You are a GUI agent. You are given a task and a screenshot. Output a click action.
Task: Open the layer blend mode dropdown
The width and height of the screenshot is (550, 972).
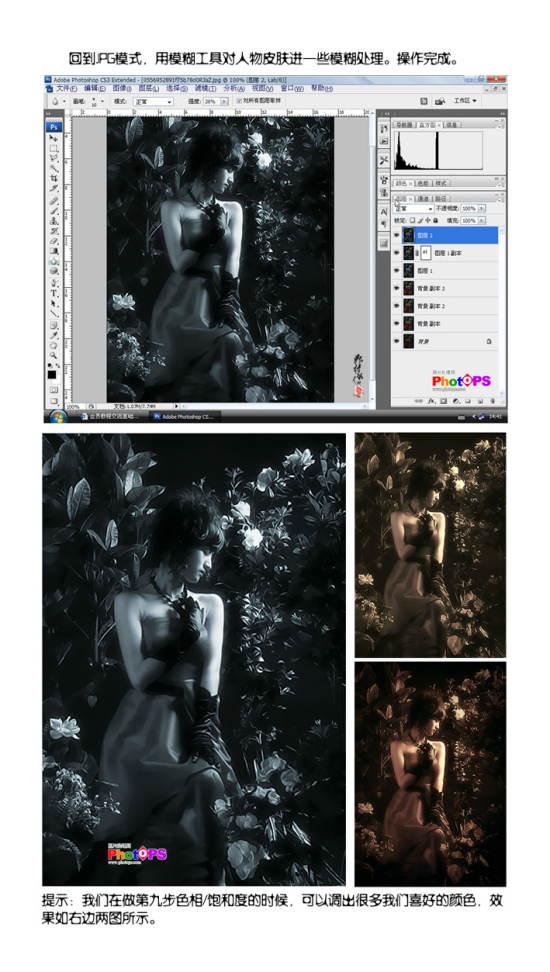tap(414, 209)
